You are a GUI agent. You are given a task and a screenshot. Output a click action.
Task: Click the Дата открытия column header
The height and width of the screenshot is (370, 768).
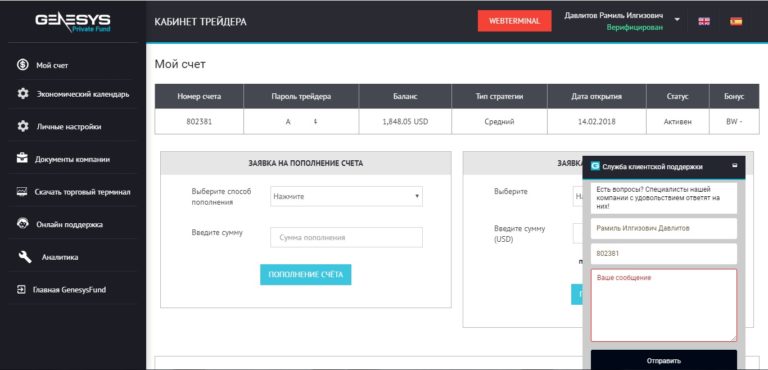coord(597,97)
